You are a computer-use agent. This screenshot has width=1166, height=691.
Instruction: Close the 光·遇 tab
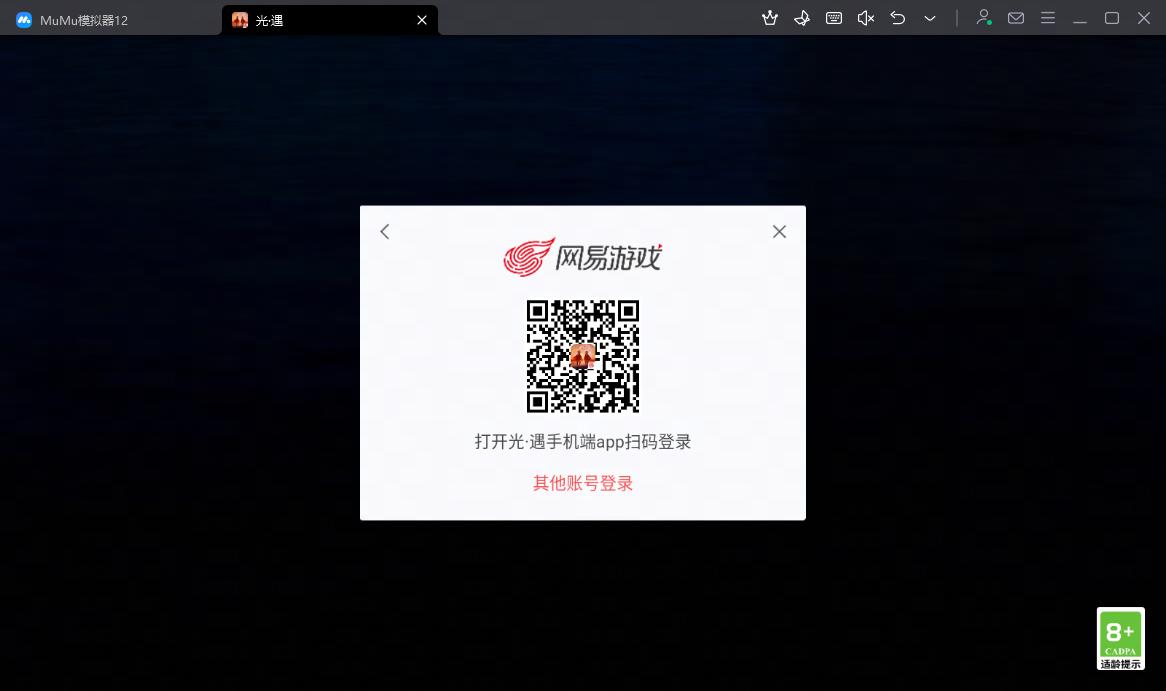(422, 20)
